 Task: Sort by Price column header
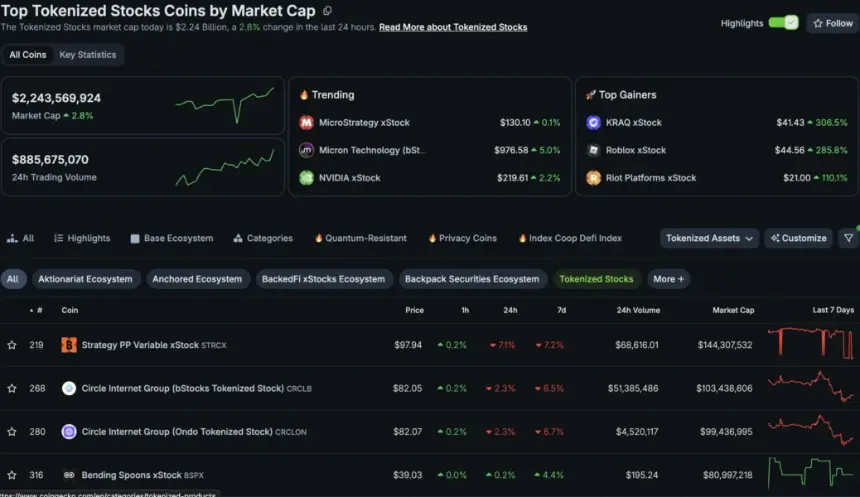414,310
